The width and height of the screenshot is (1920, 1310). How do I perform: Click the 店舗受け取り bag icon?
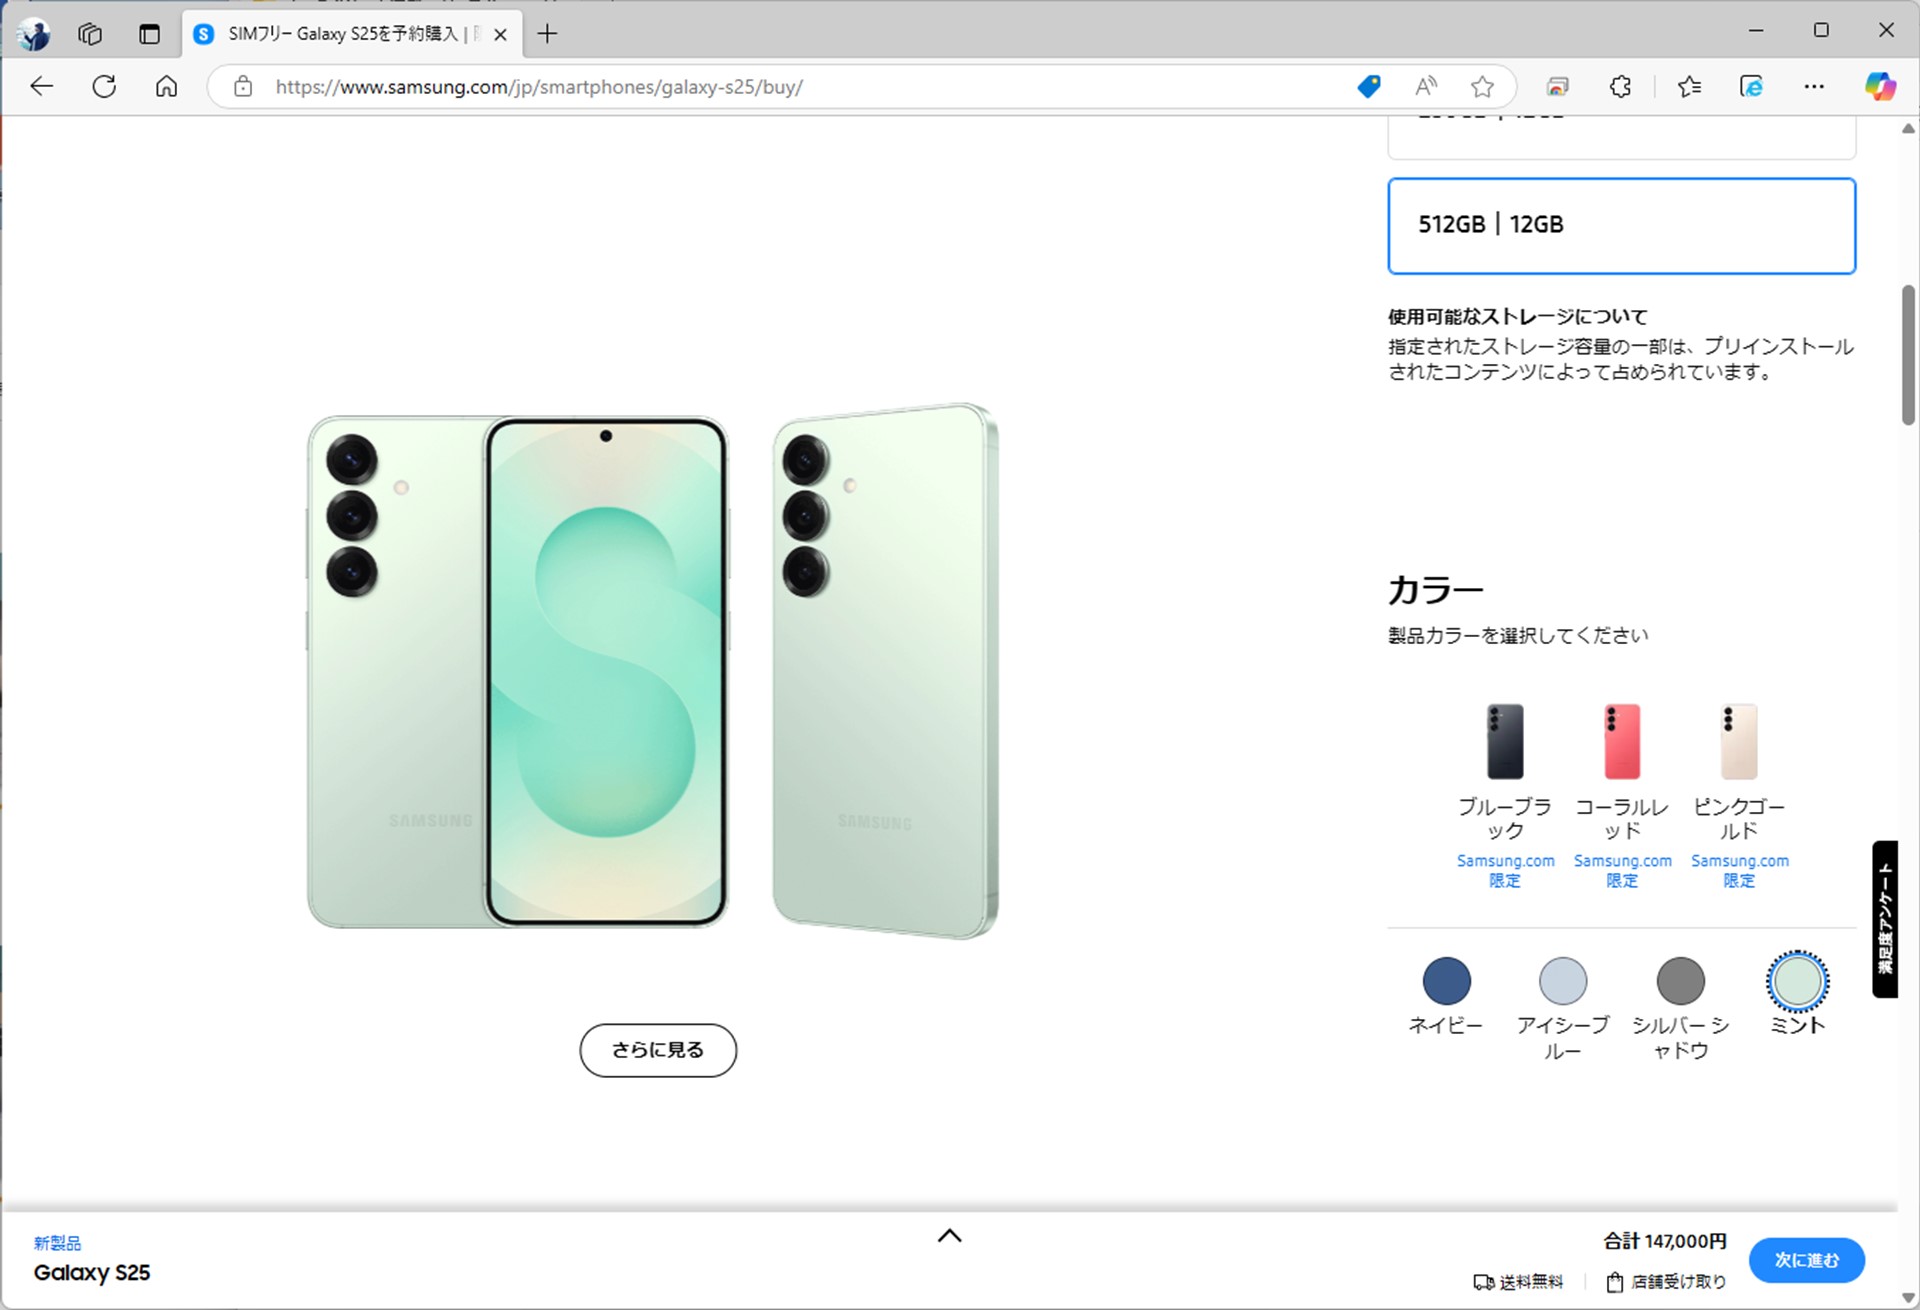tap(1614, 1282)
